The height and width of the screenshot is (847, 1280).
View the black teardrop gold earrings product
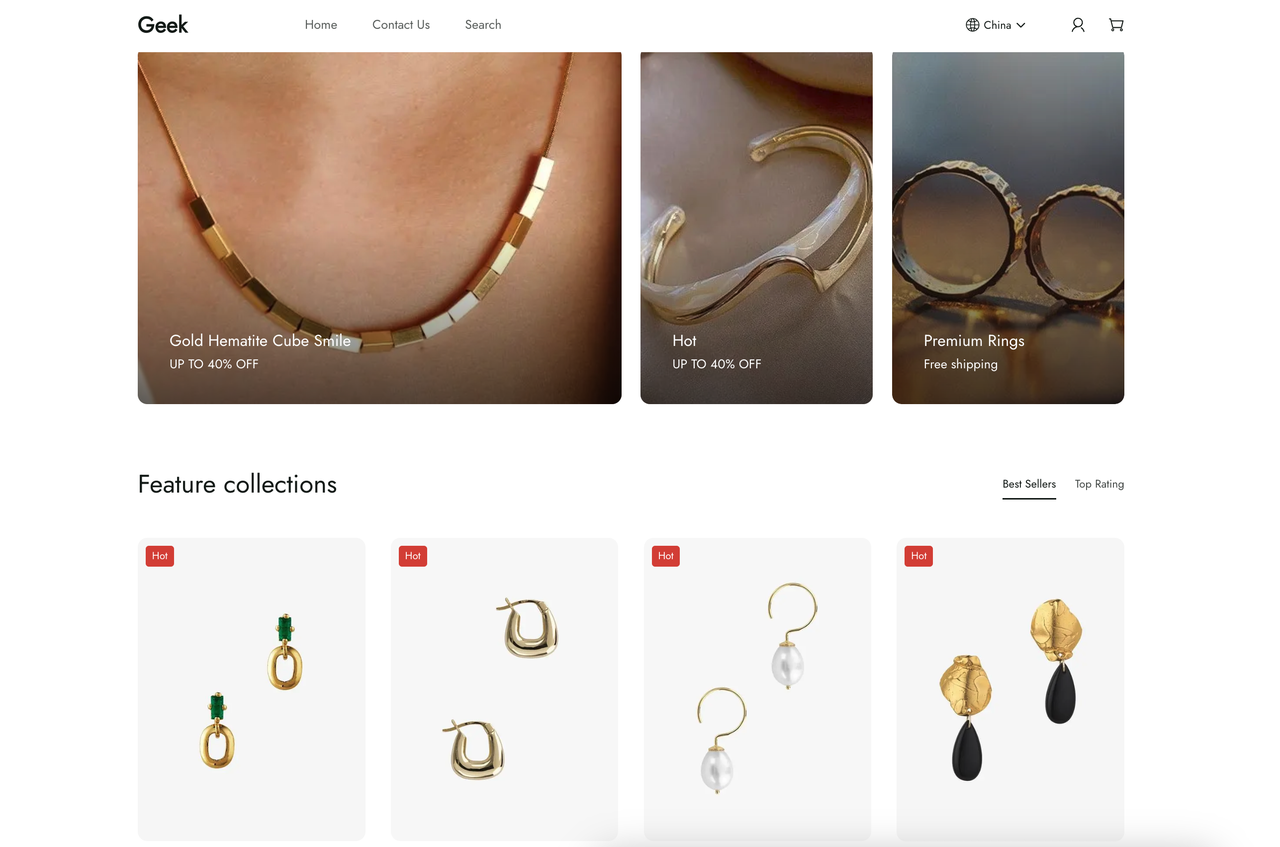(x=1010, y=690)
